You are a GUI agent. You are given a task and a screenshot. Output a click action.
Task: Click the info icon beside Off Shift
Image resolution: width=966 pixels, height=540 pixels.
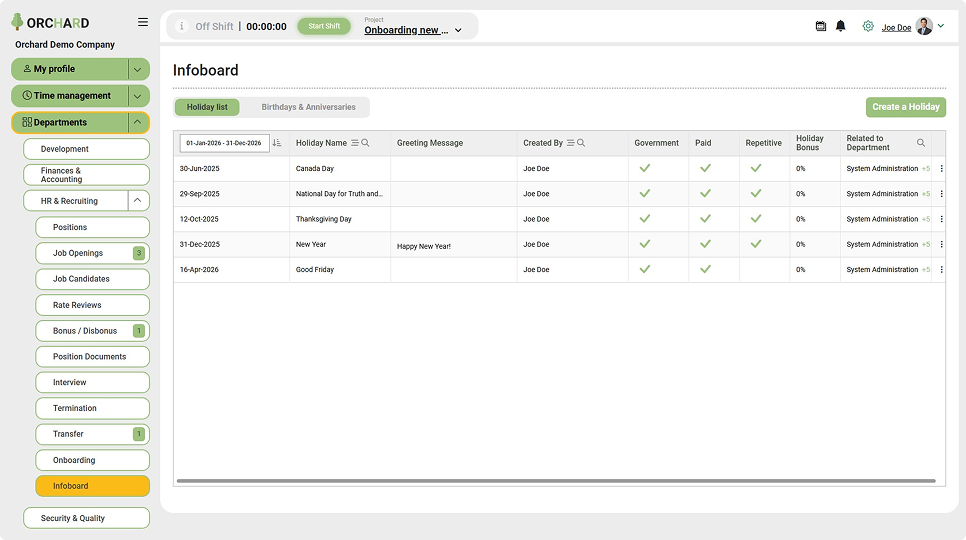pos(181,26)
